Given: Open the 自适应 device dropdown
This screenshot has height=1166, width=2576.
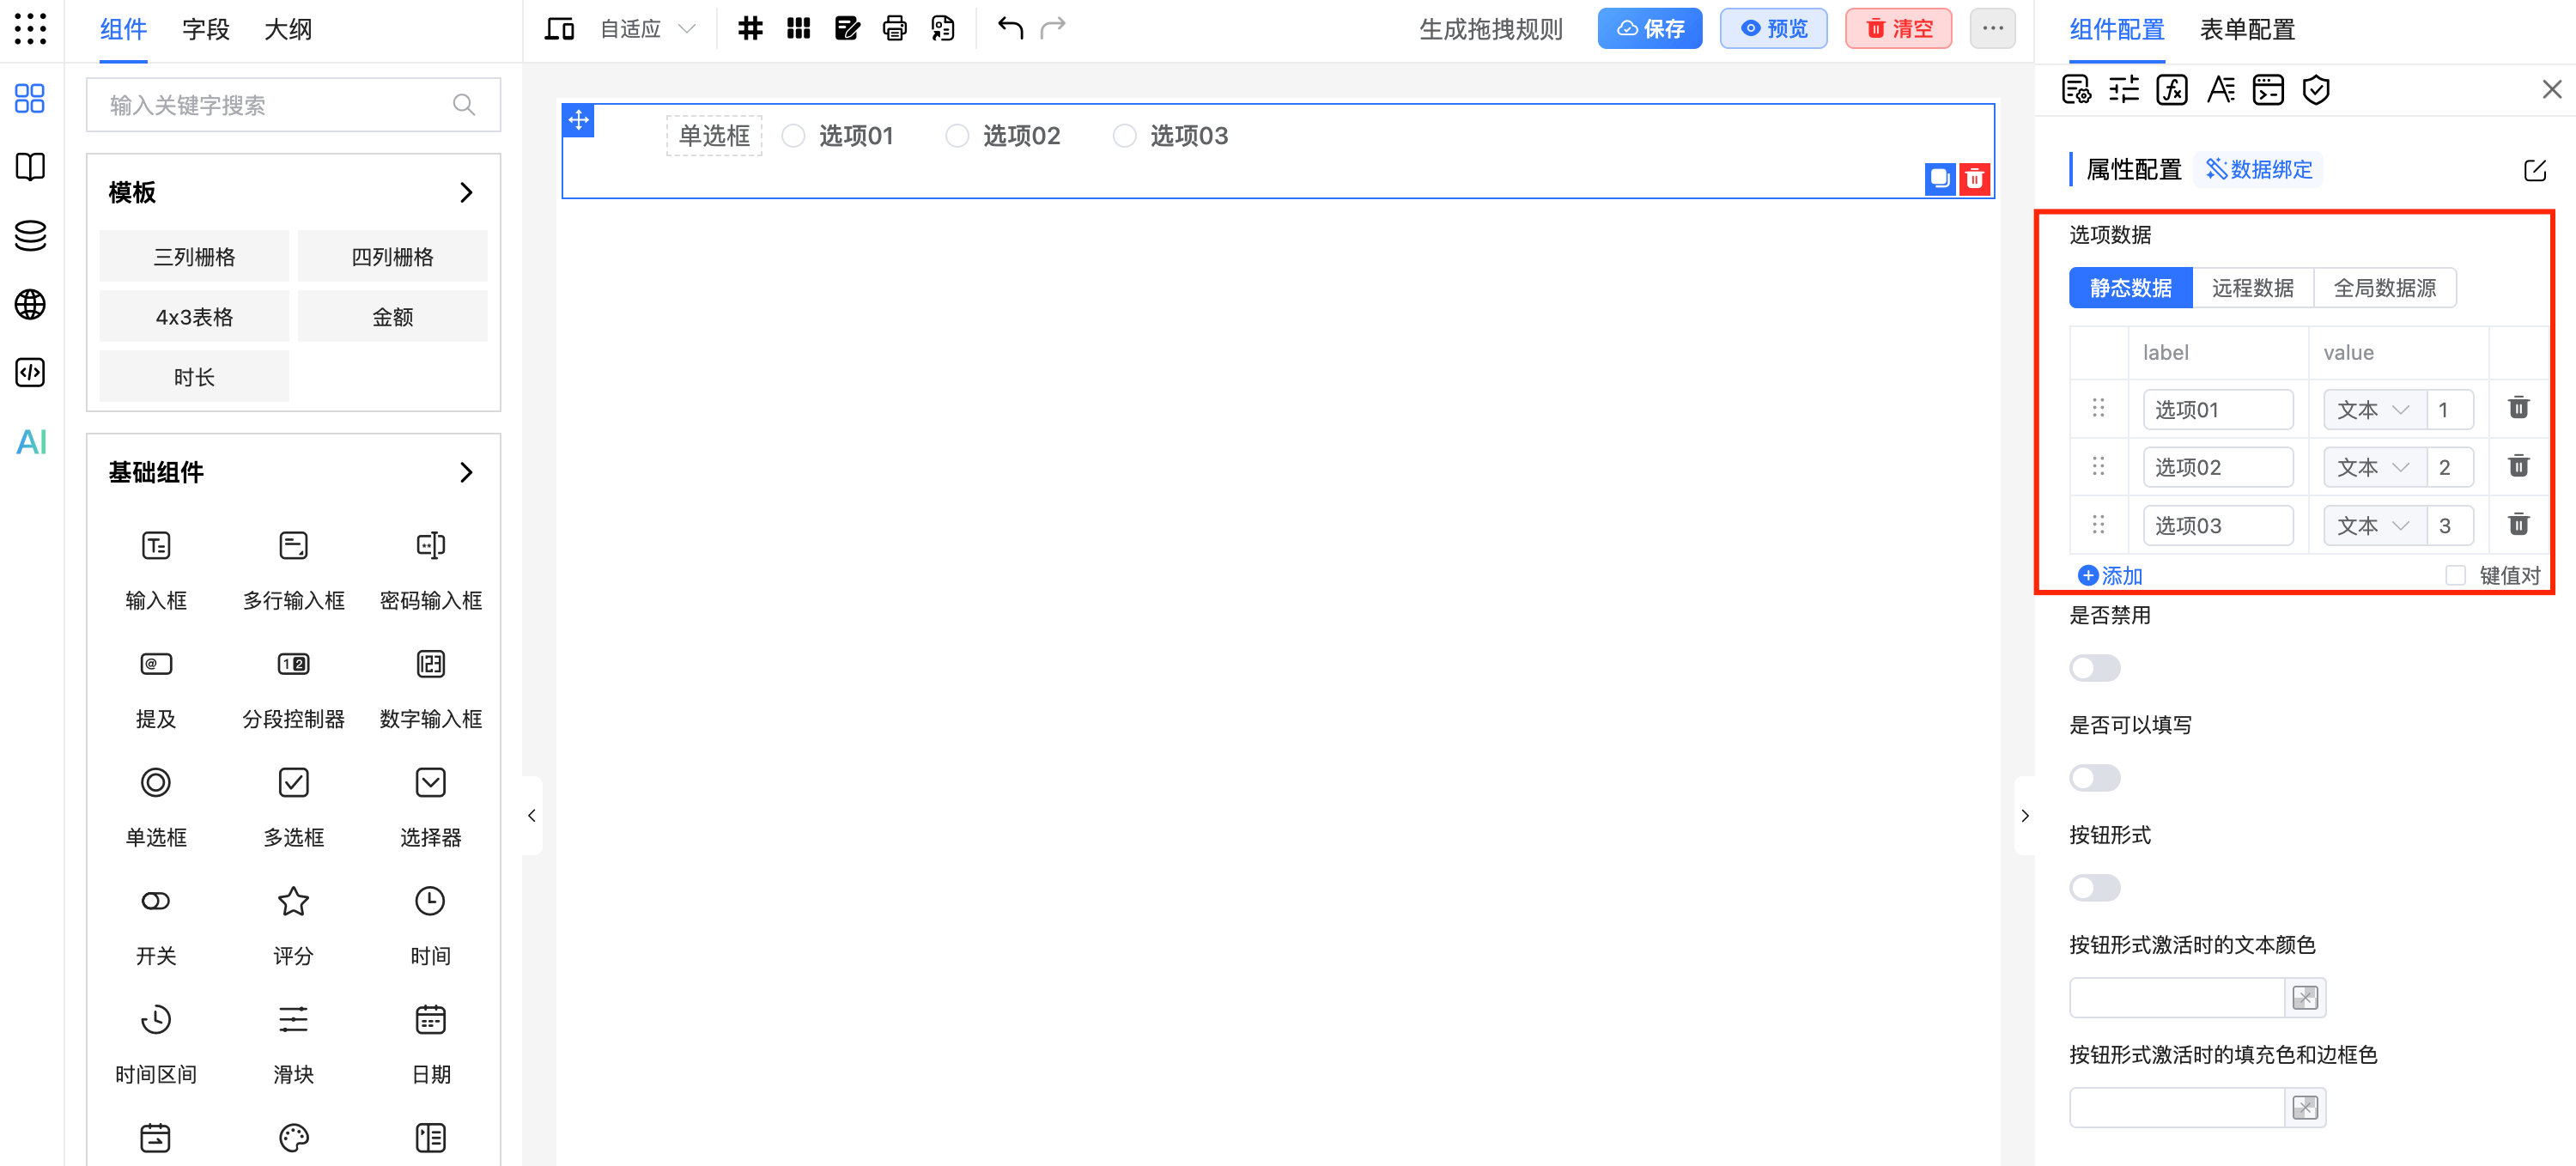Looking at the screenshot, I should pos(646,28).
